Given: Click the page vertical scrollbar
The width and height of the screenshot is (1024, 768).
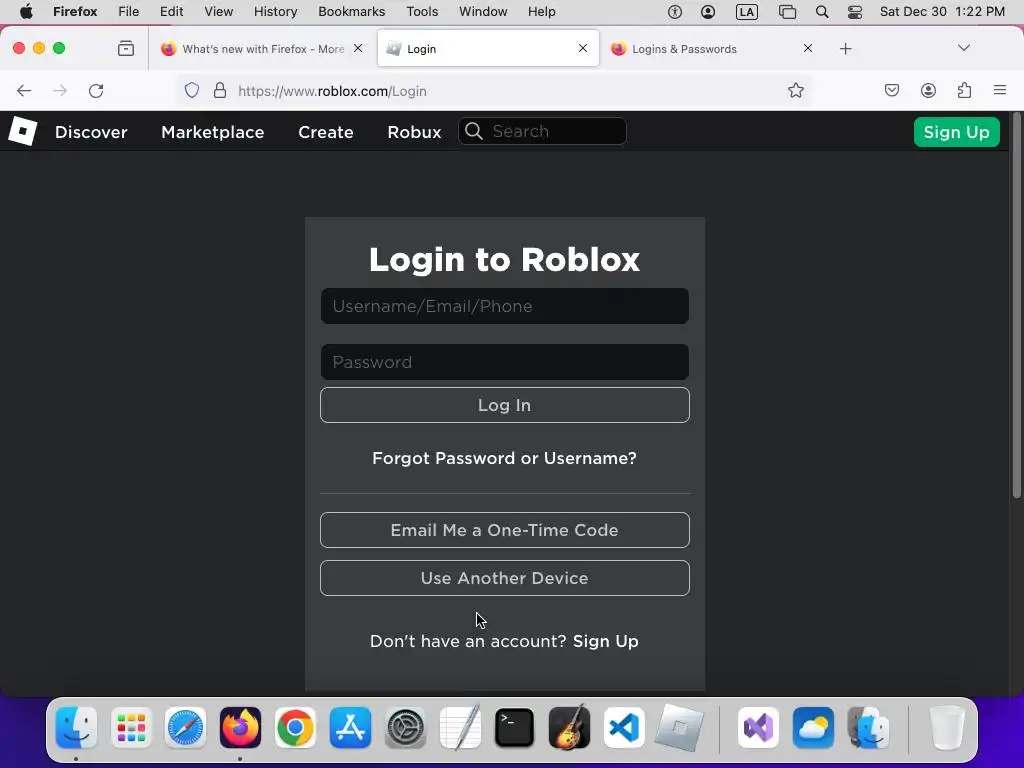Looking at the screenshot, I should click(x=1016, y=306).
